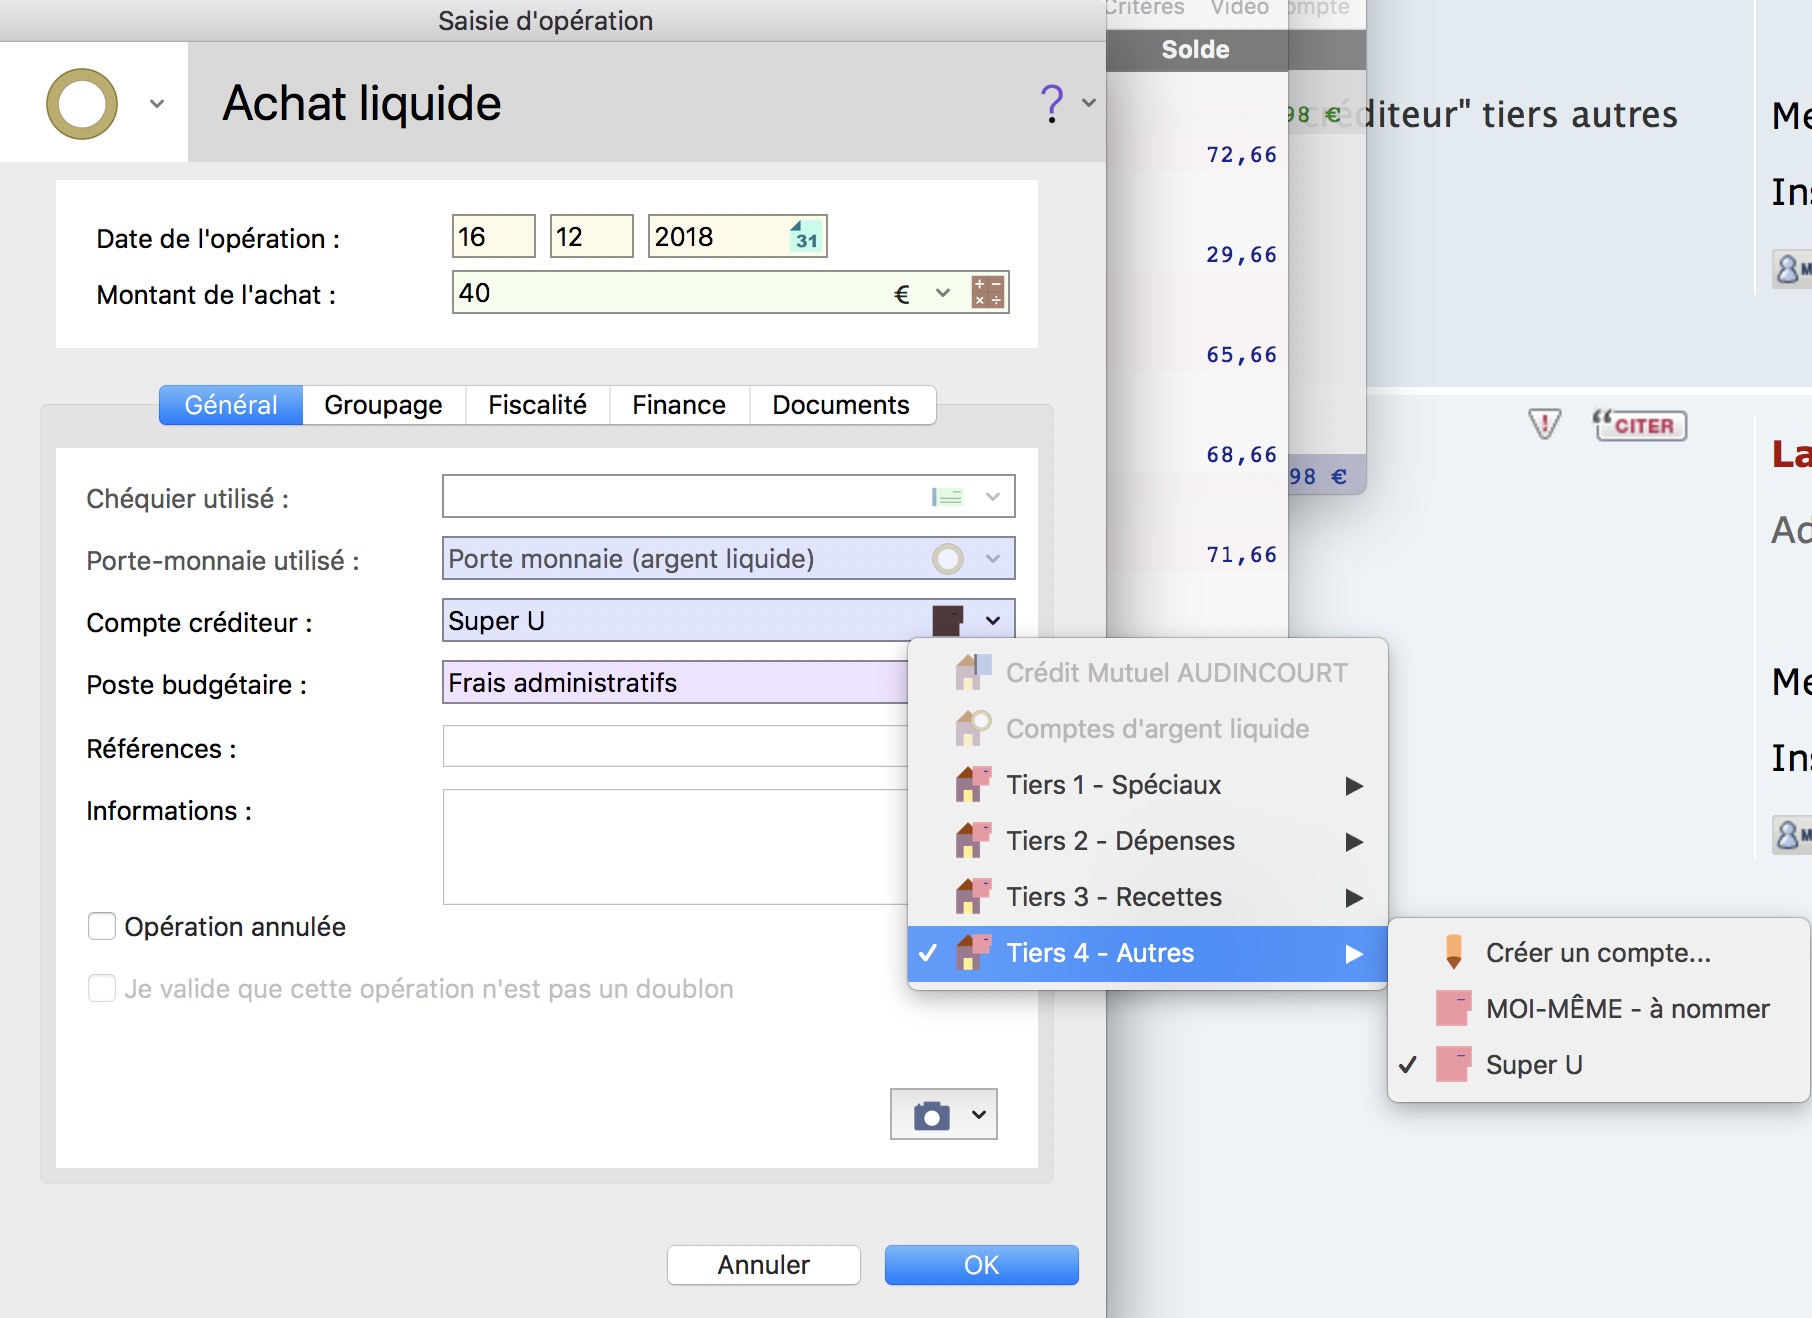This screenshot has width=1812, height=1318.
Task: Click the cheque icon in Chéquier field
Action: point(947,496)
